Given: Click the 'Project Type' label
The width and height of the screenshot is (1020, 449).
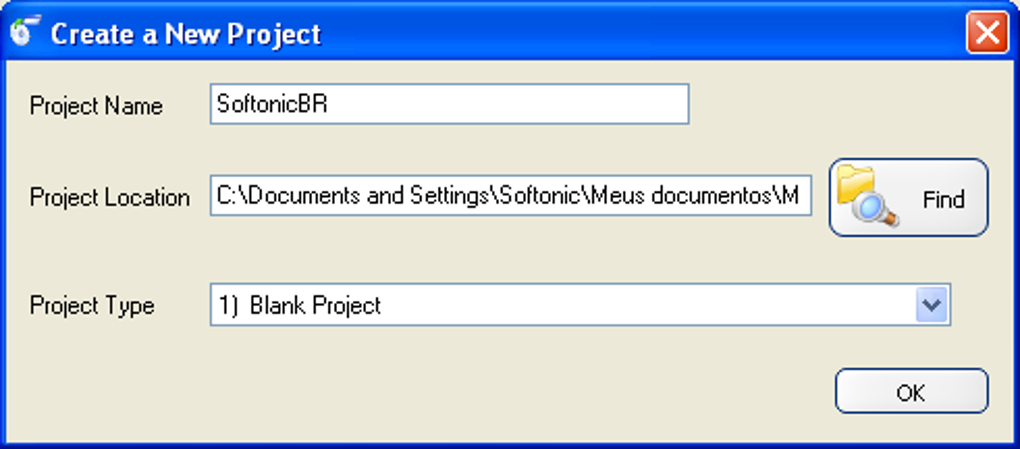Looking at the screenshot, I should point(92,305).
